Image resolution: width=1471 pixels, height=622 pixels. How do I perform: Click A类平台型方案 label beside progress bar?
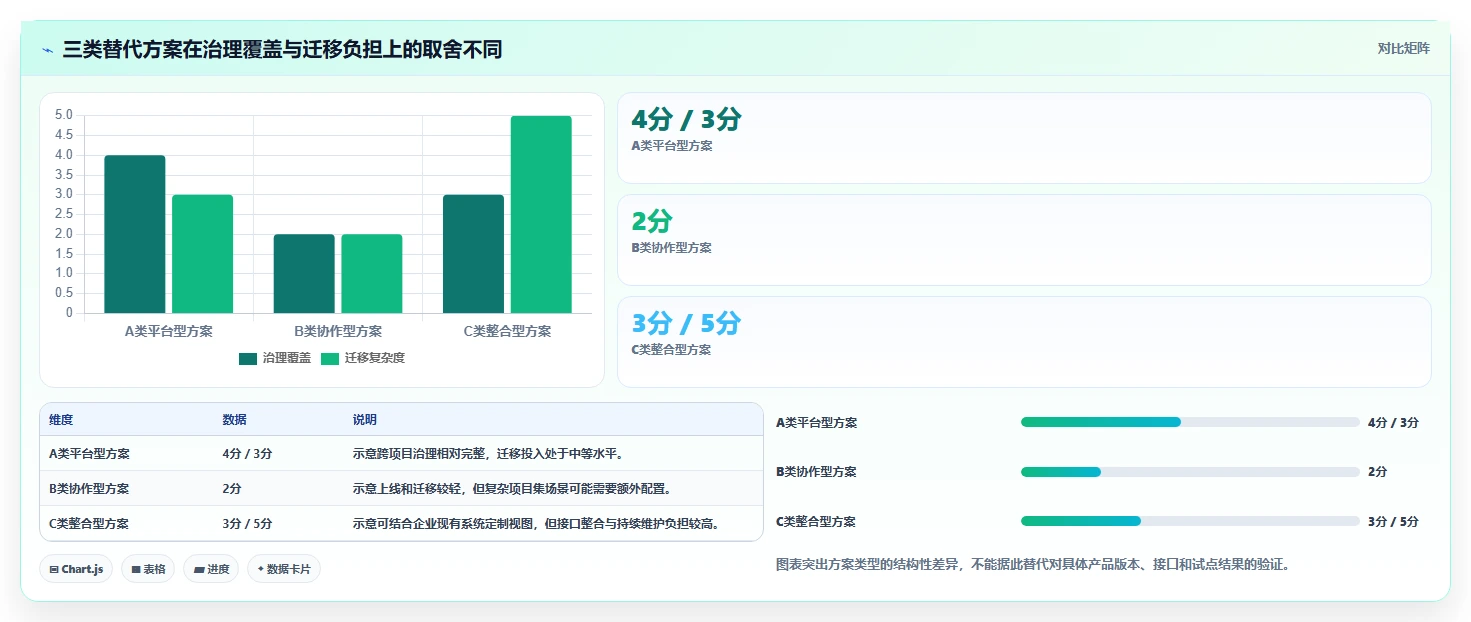click(817, 423)
